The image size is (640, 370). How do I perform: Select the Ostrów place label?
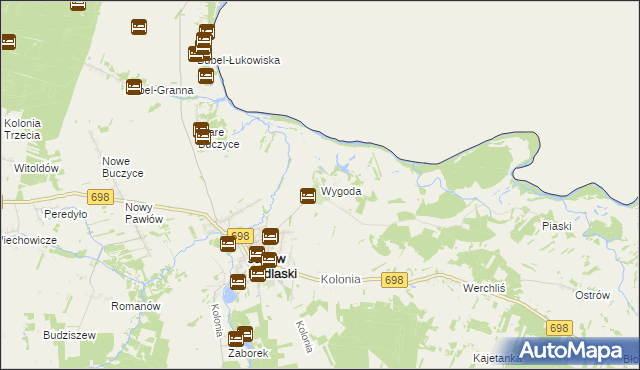[x=592, y=295]
